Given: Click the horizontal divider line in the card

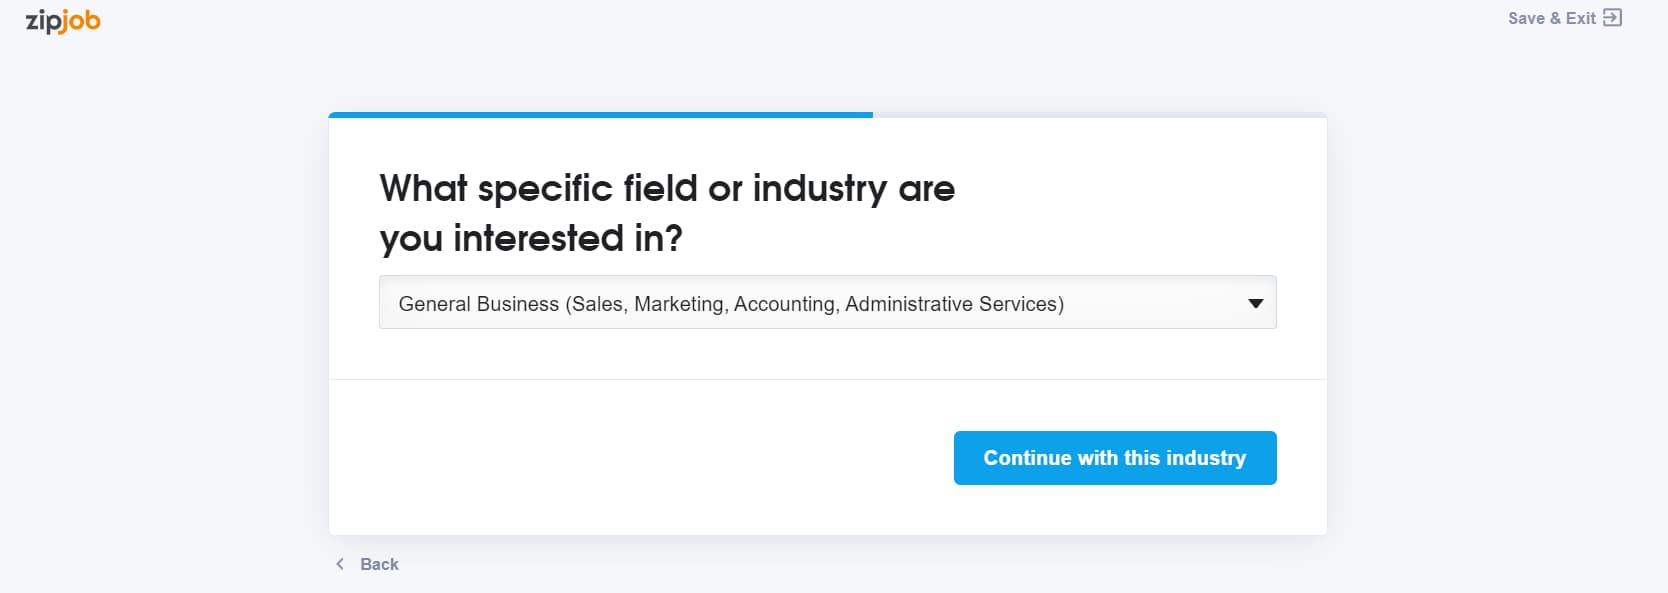Looking at the screenshot, I should (828, 379).
